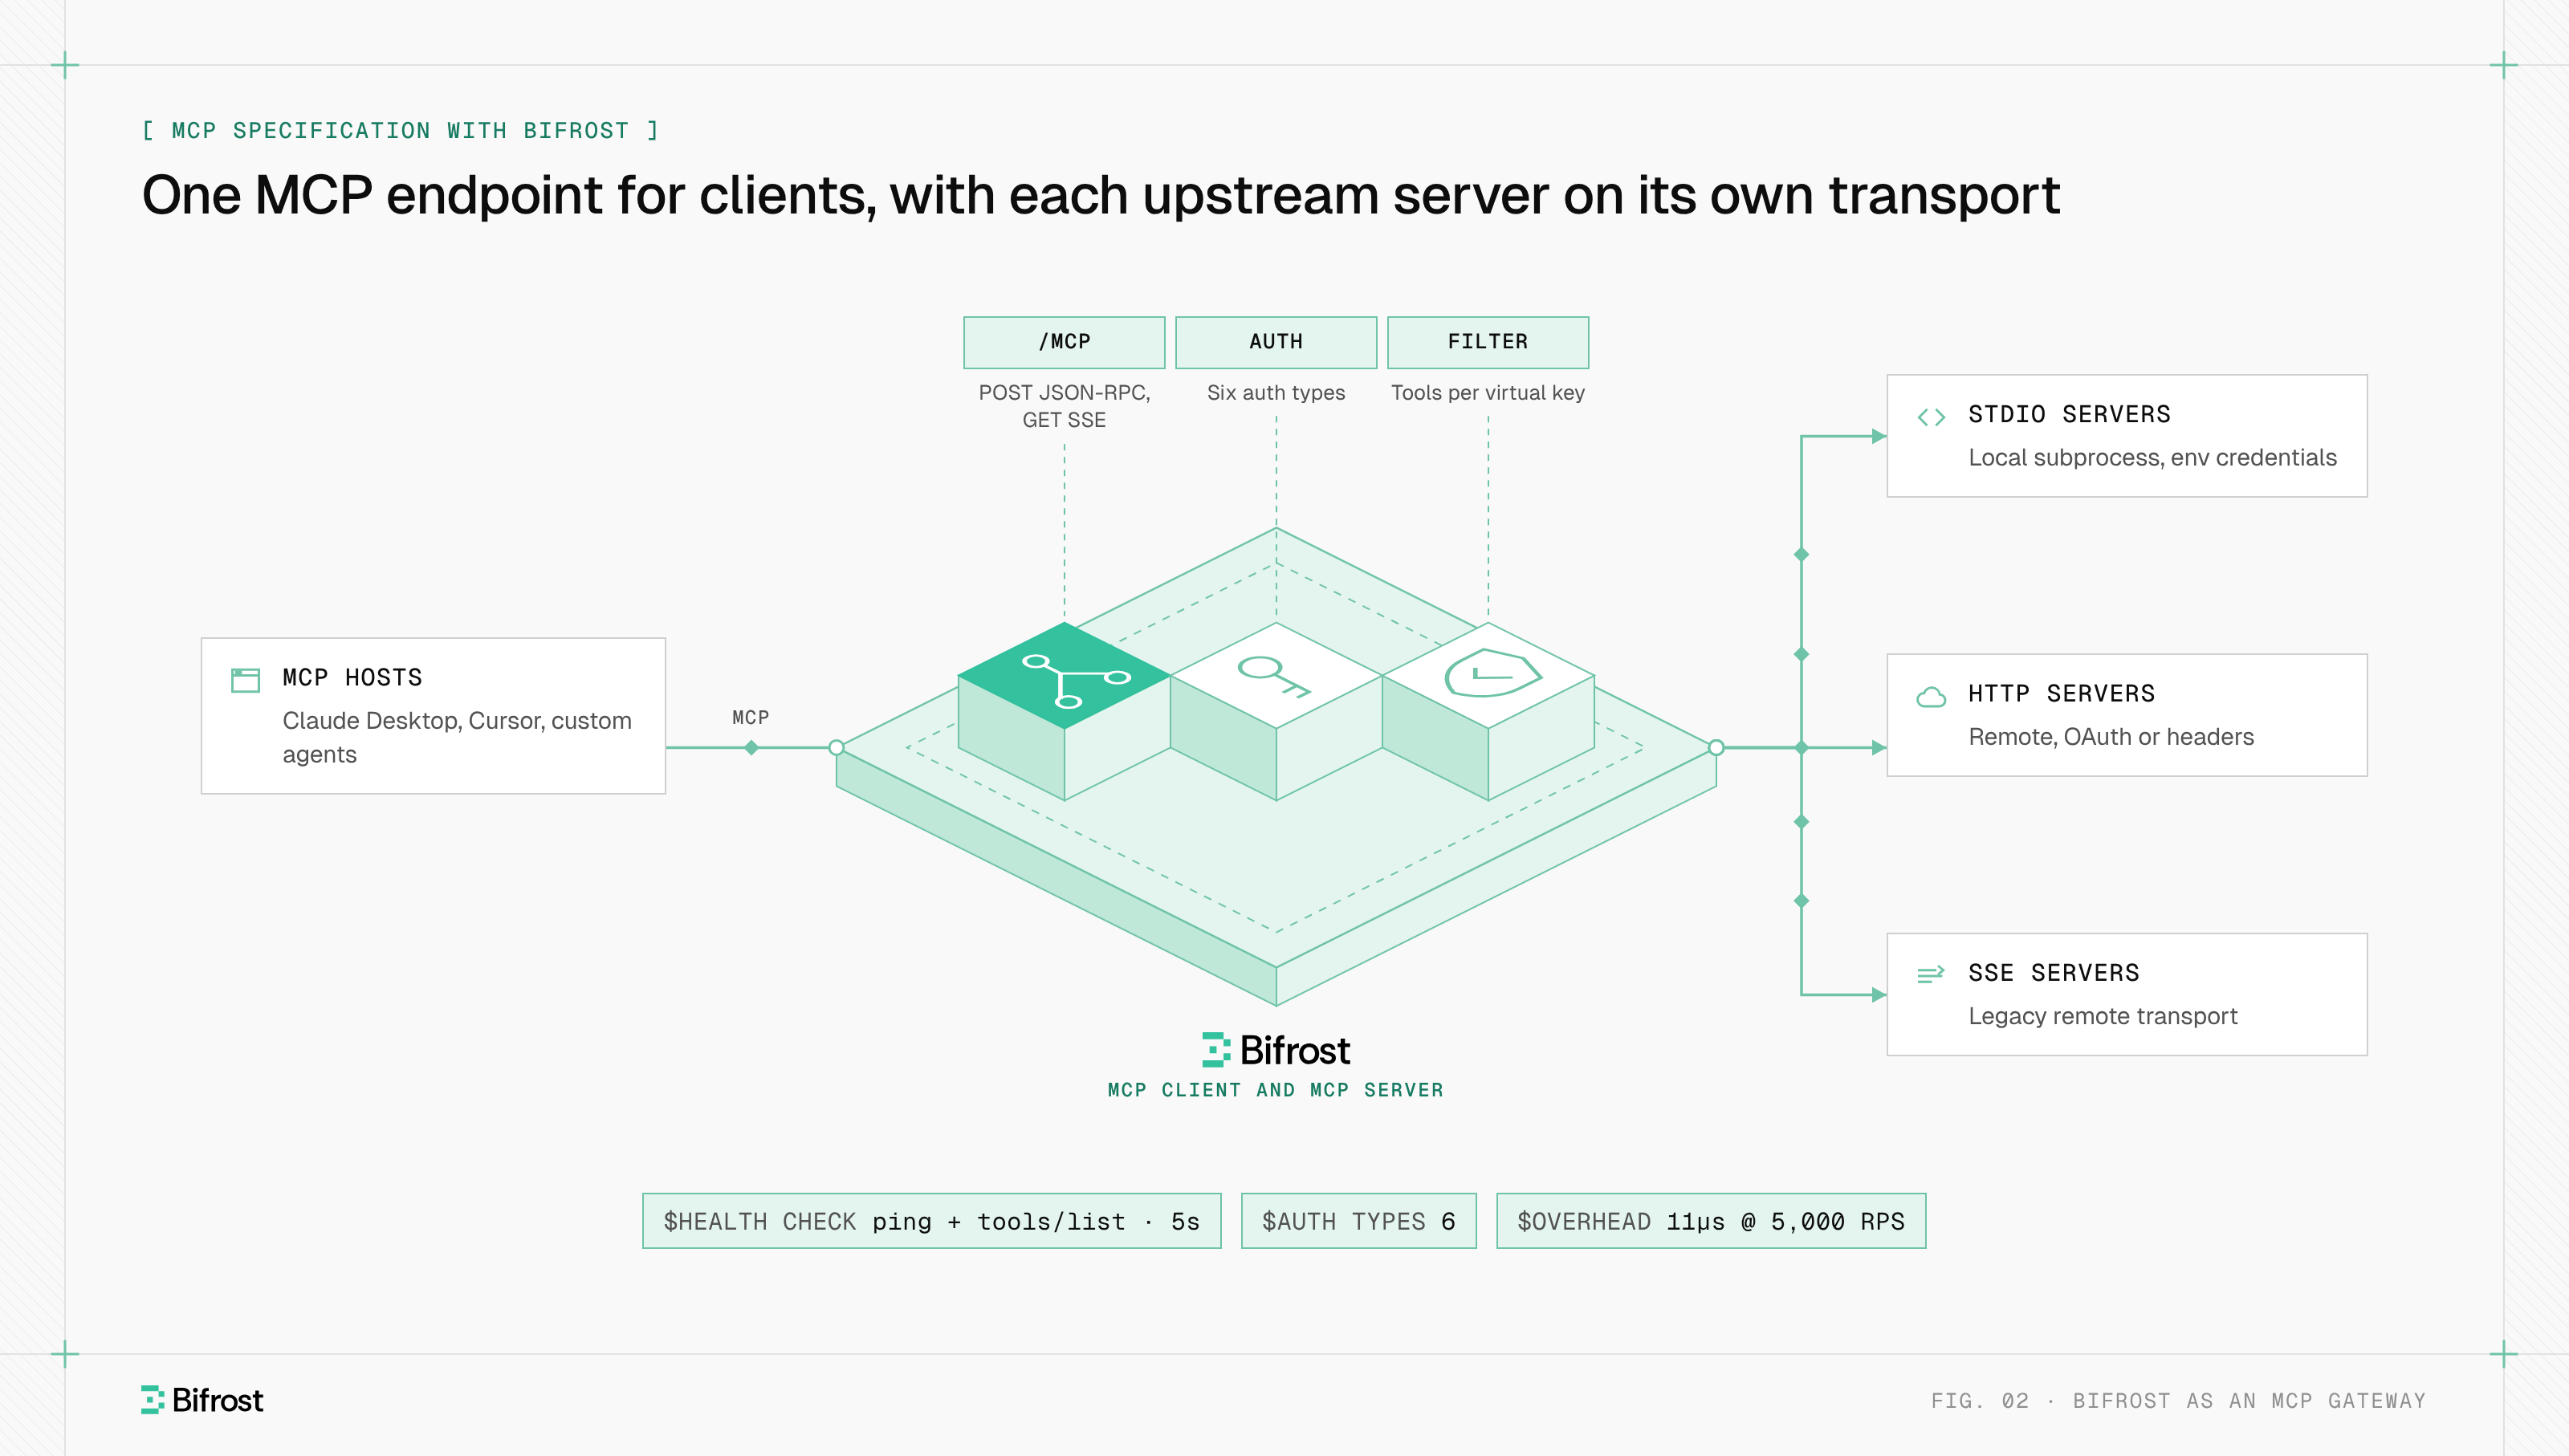The image size is (2569, 1456).
Task: Click the '[ MCP SPECIFICATION WITH BIFROST ]' tag
Action: tap(400, 131)
